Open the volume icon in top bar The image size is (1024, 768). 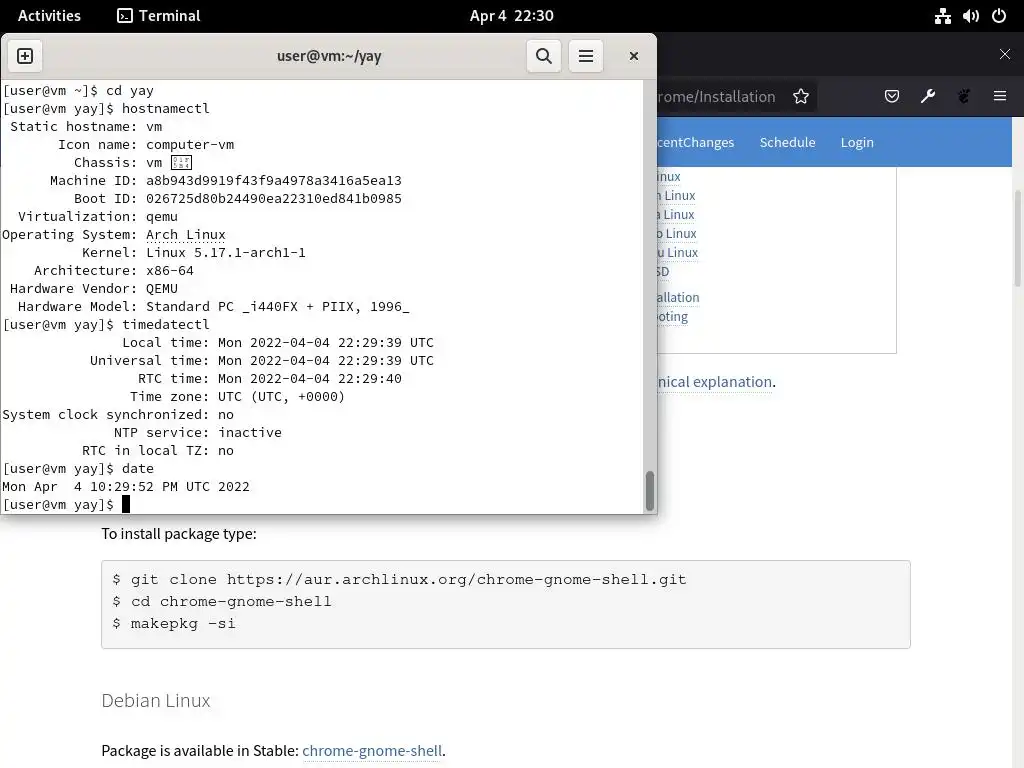tap(971, 16)
